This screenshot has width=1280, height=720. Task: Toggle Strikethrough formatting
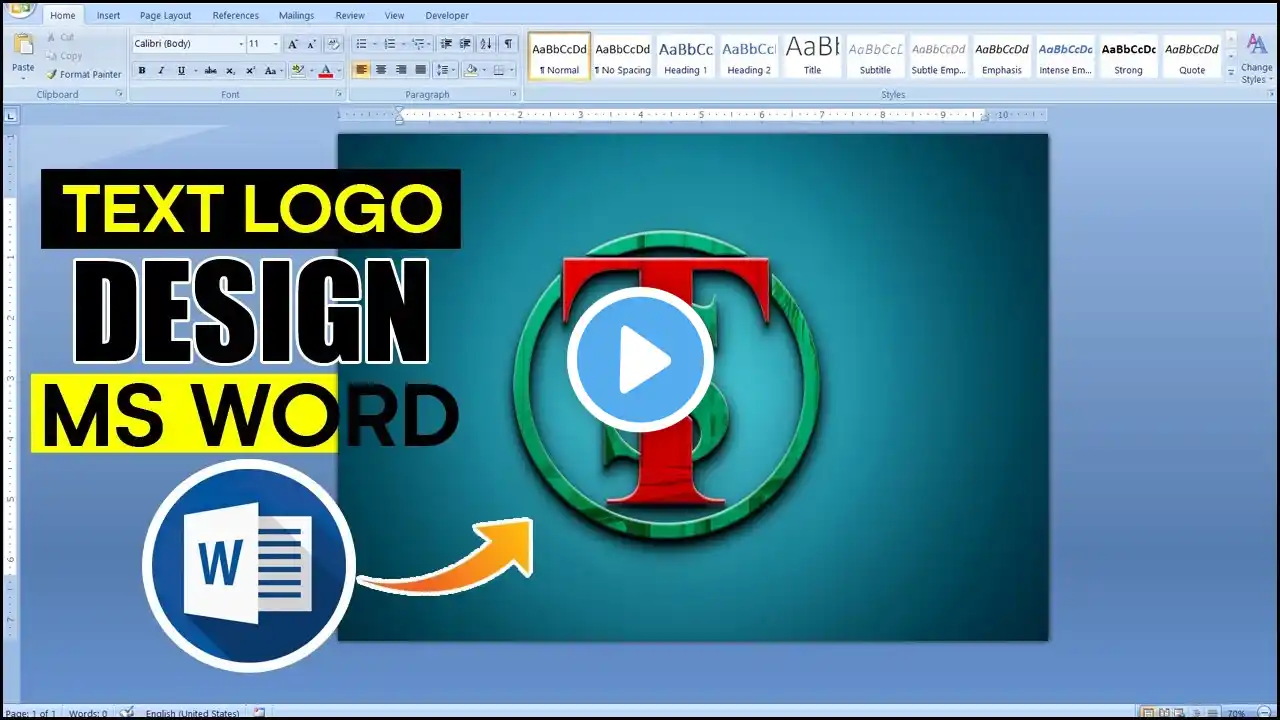point(210,70)
